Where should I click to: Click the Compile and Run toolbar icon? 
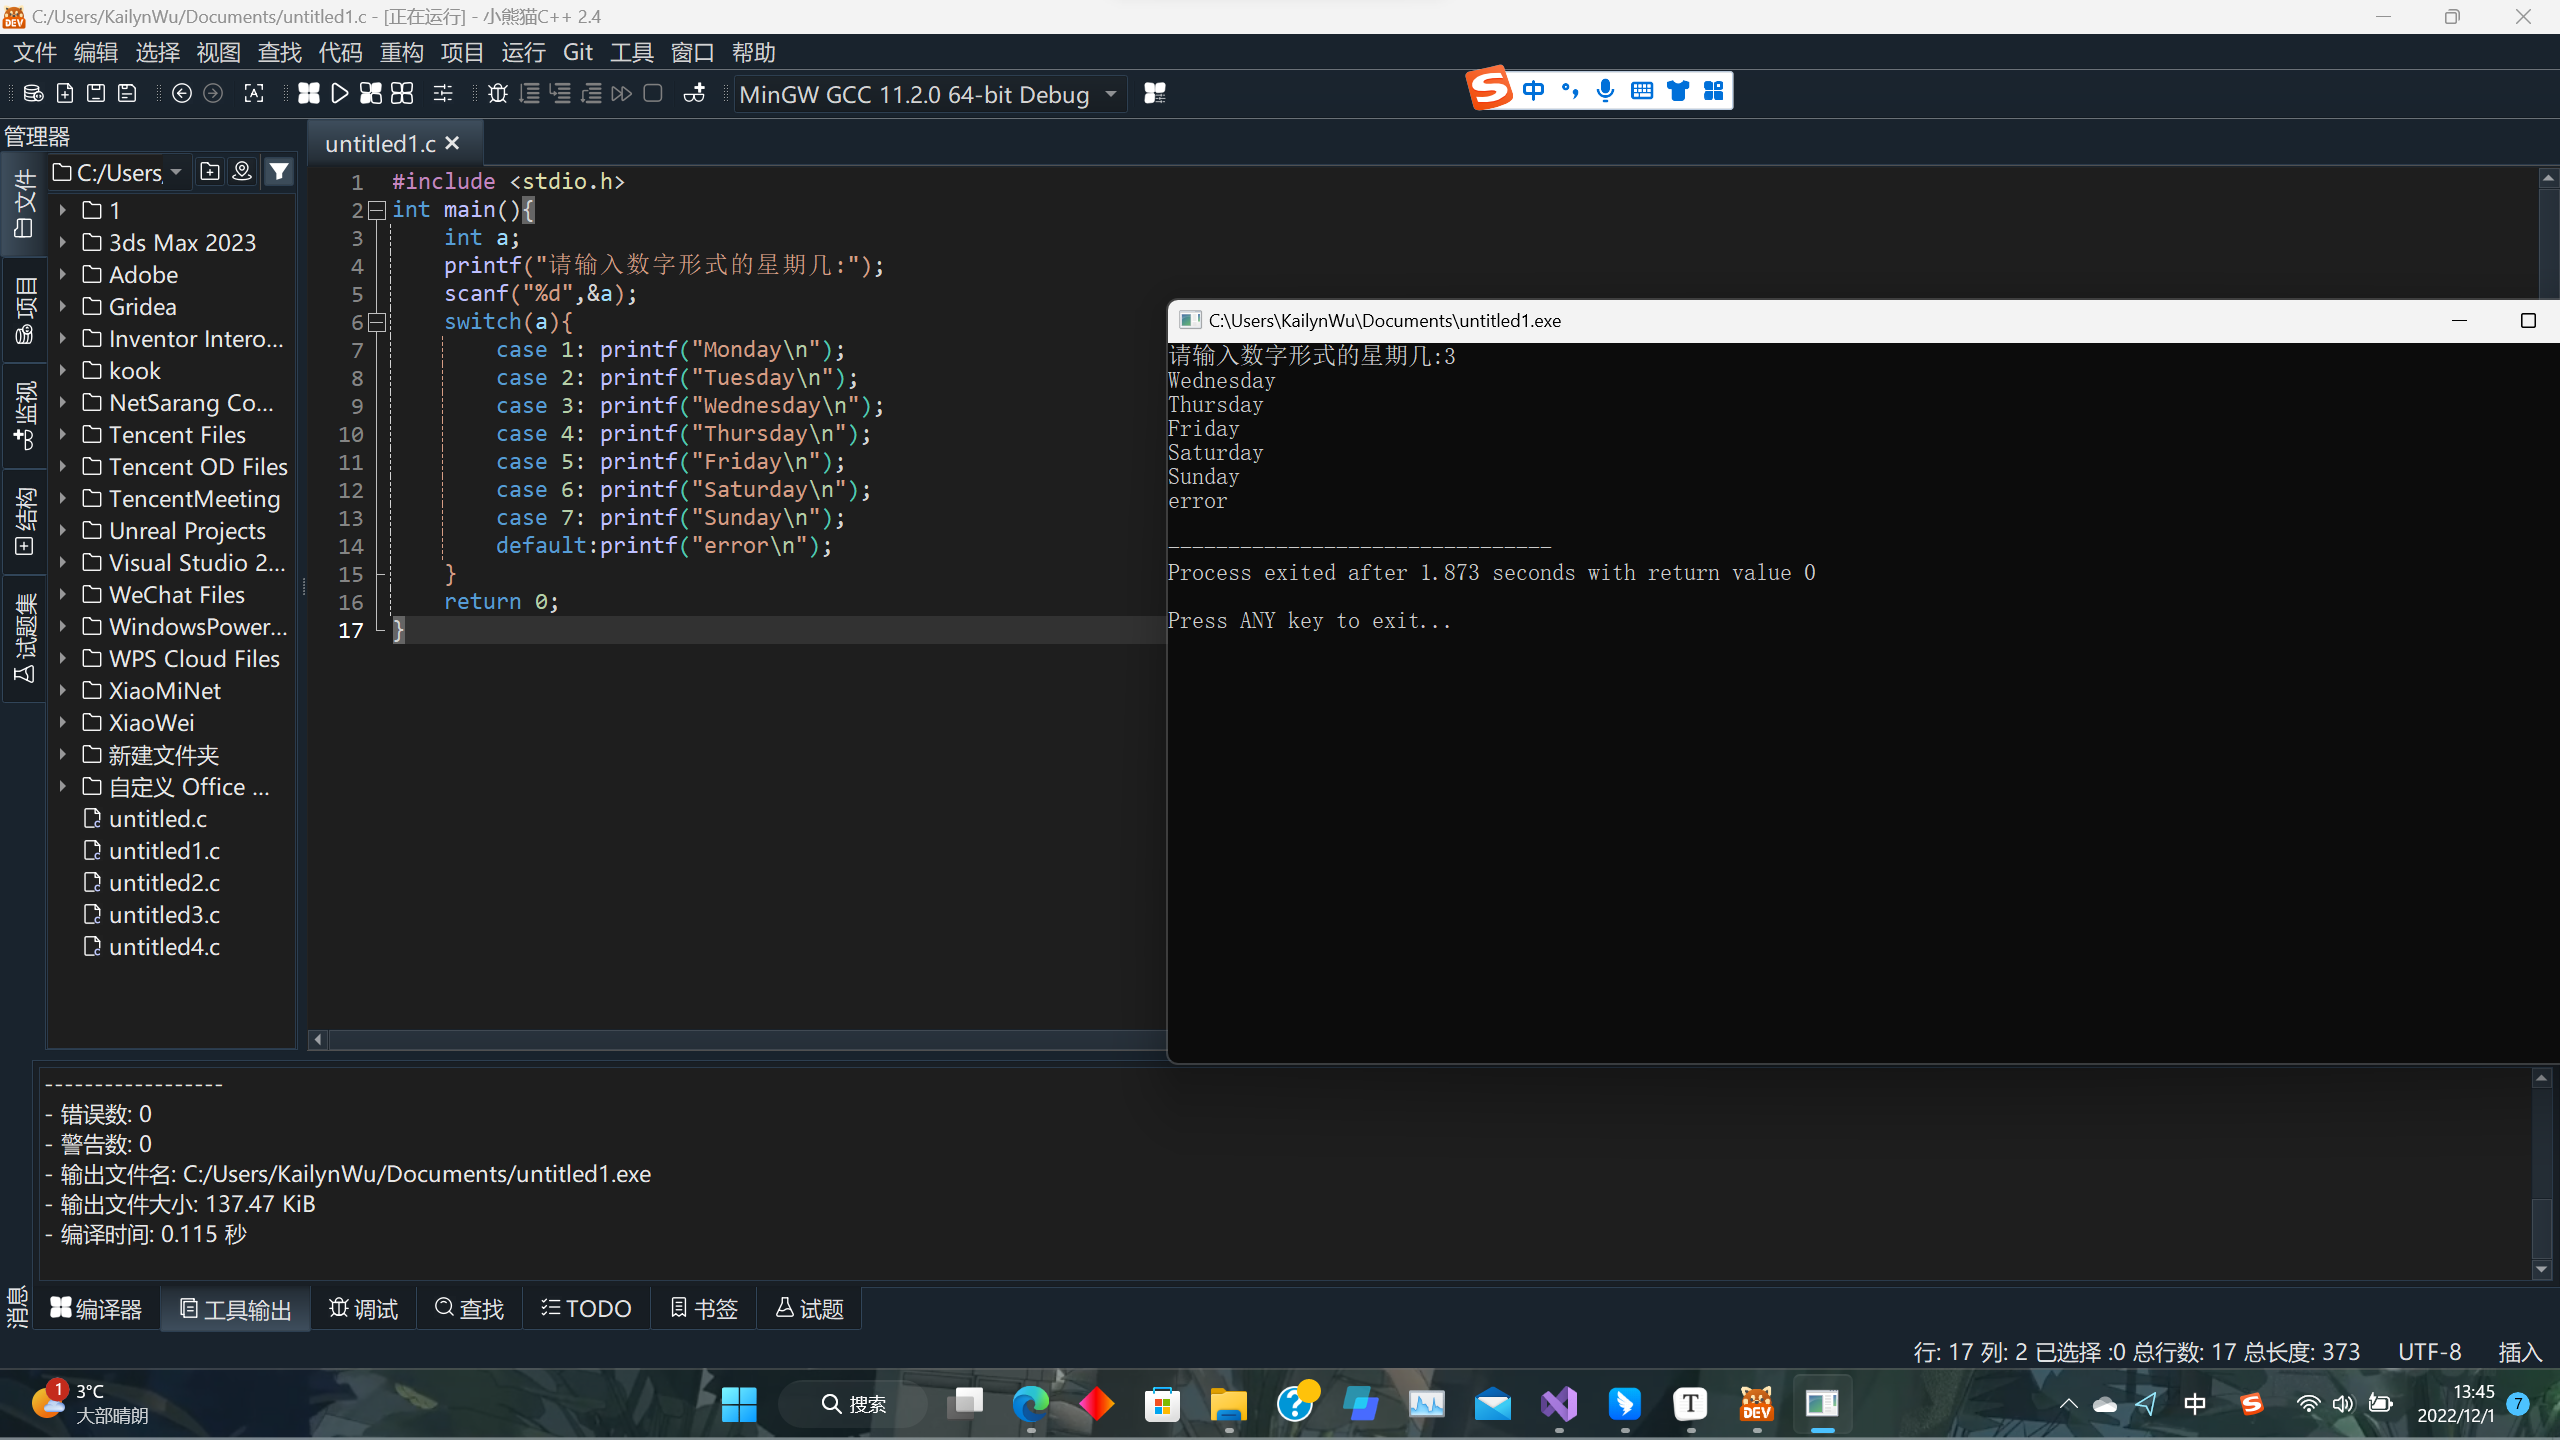(371, 93)
